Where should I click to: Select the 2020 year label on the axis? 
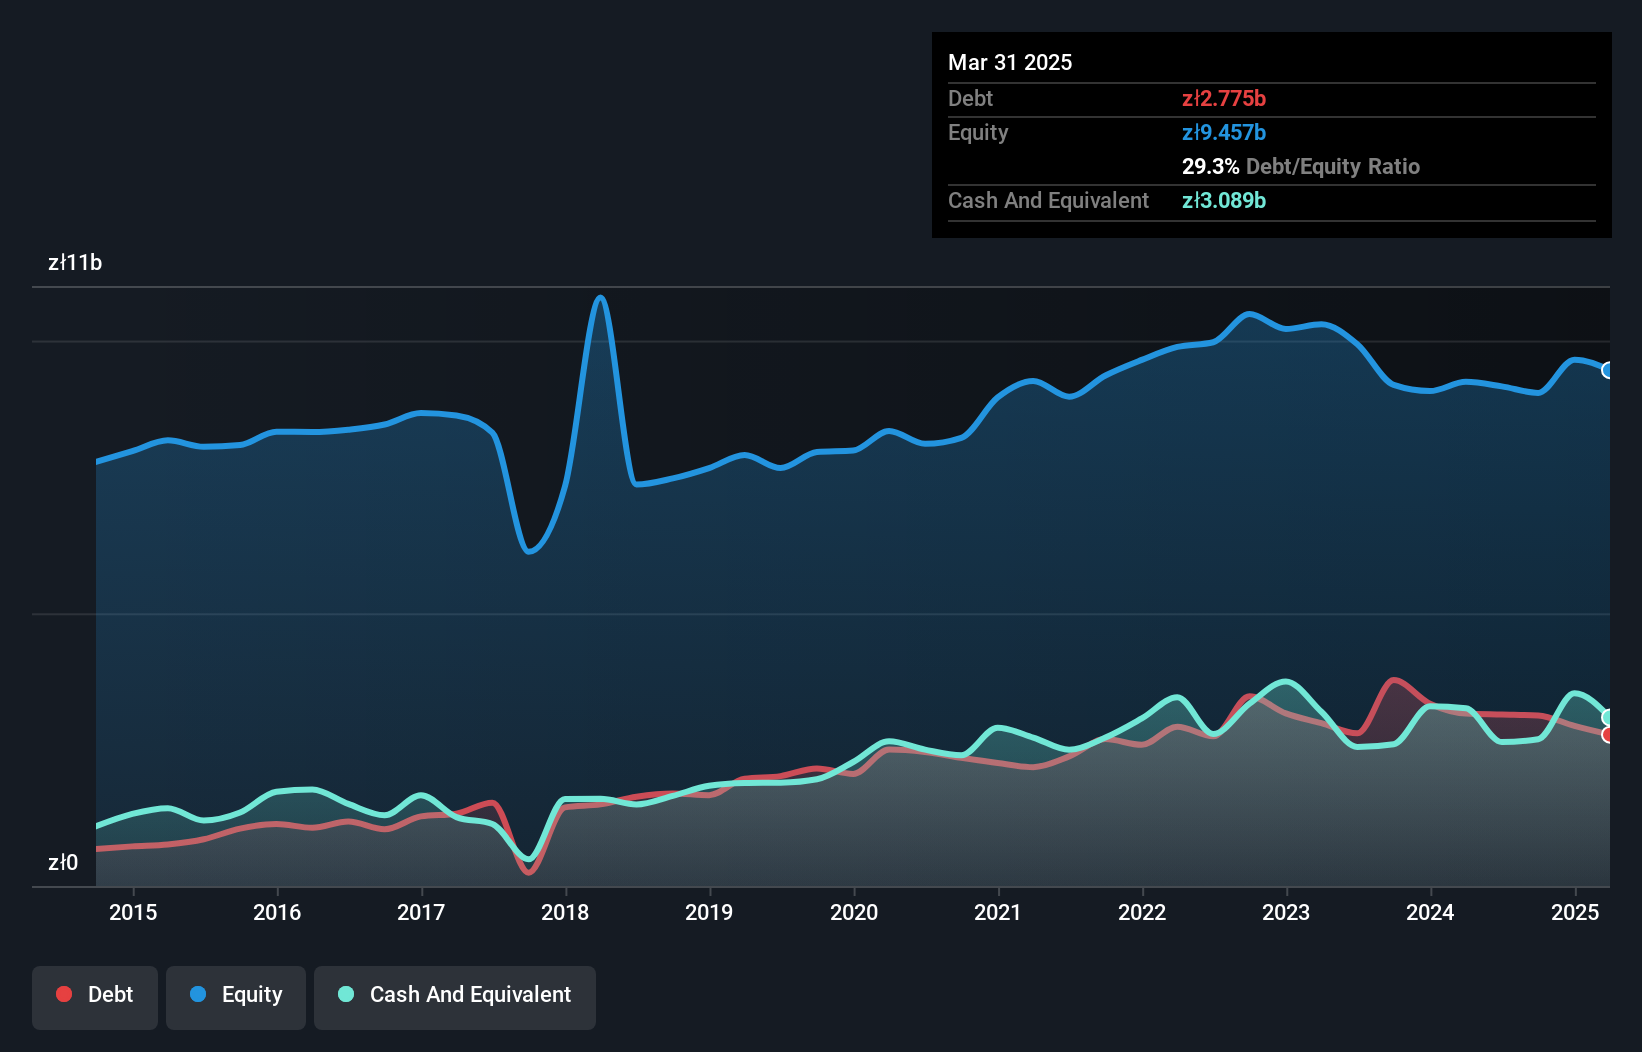[854, 912]
